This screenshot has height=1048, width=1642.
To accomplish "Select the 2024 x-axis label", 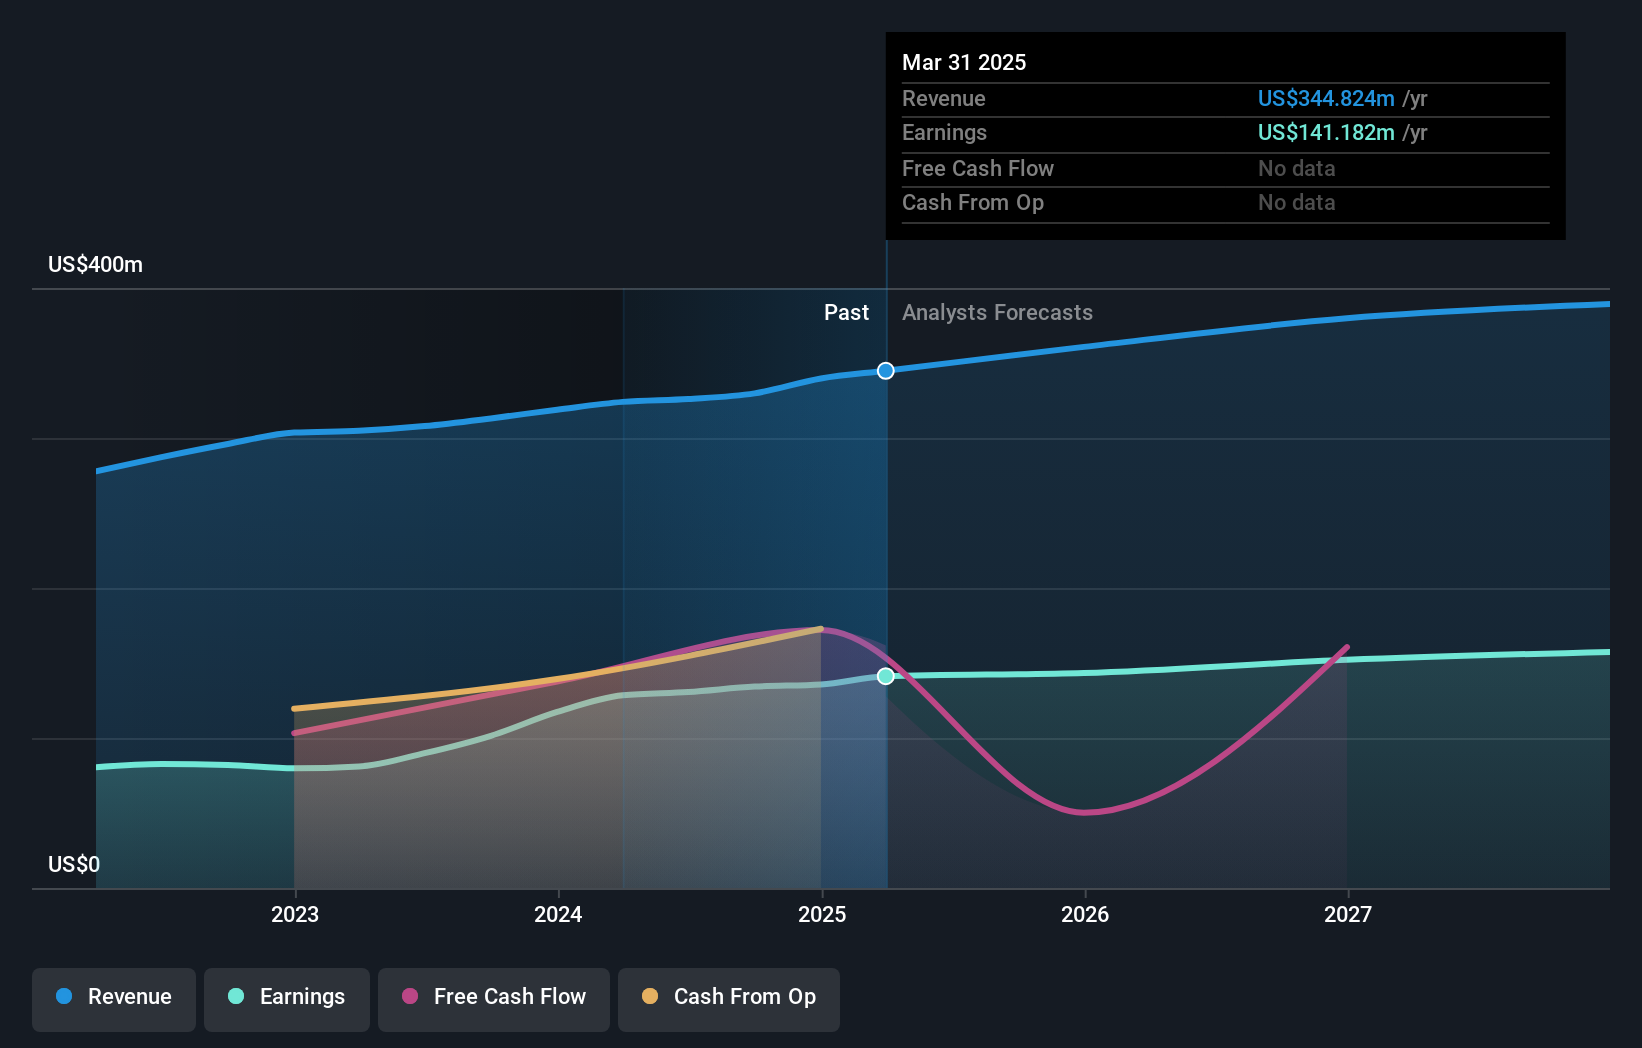I will click(558, 914).
